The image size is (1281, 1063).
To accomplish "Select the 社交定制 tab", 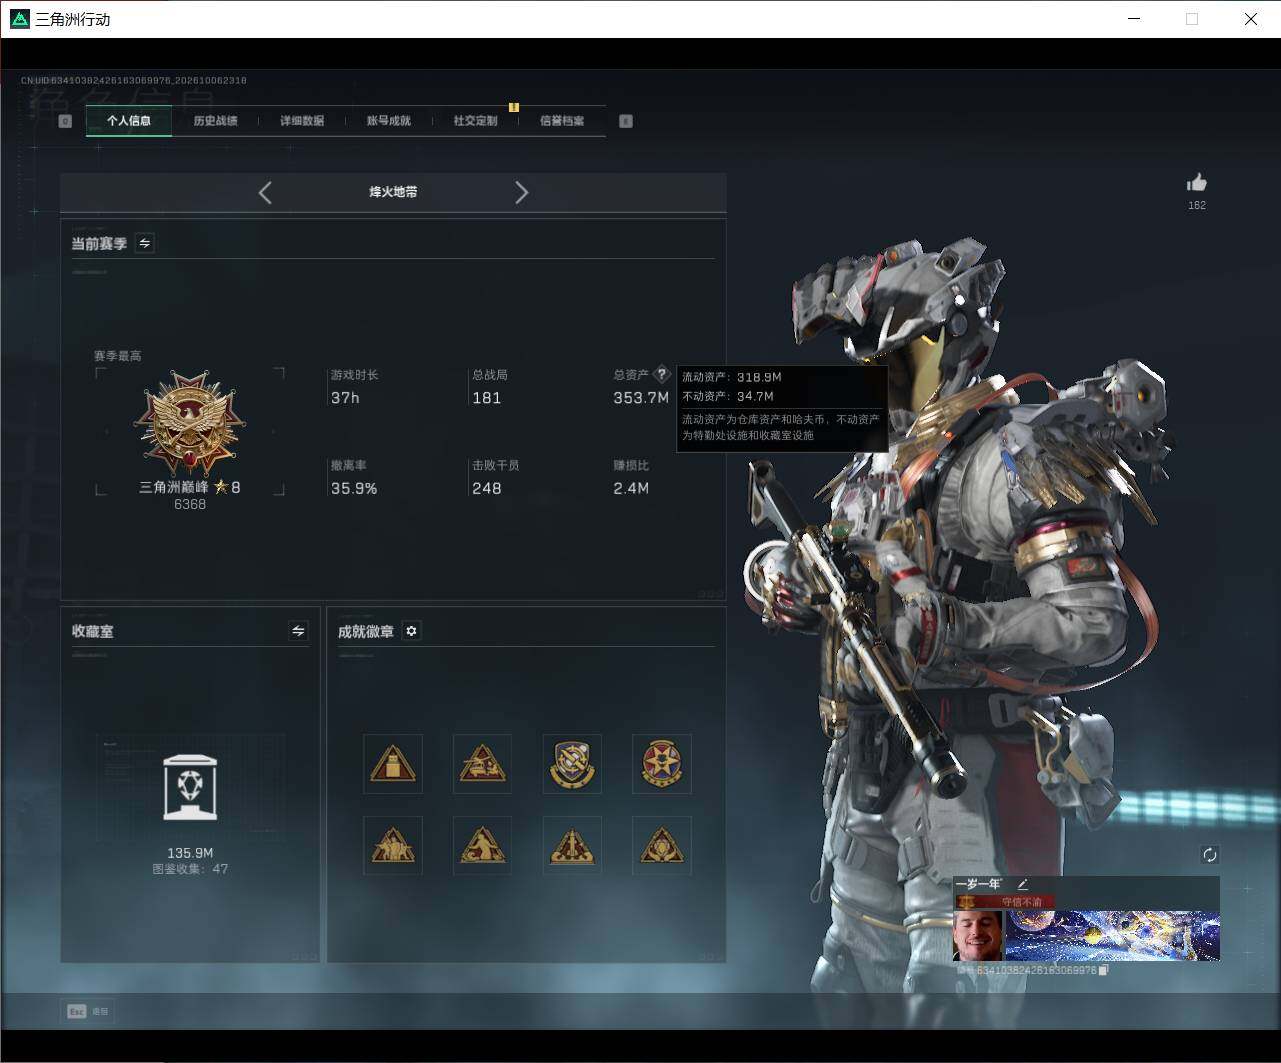I will click(475, 121).
